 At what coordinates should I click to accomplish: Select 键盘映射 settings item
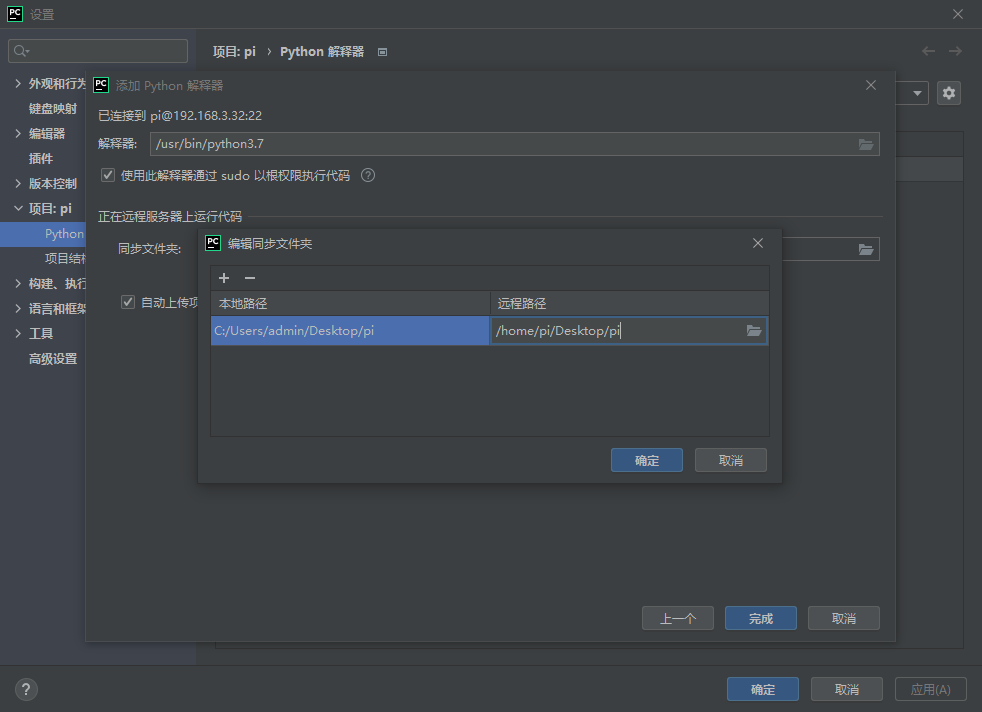52,109
